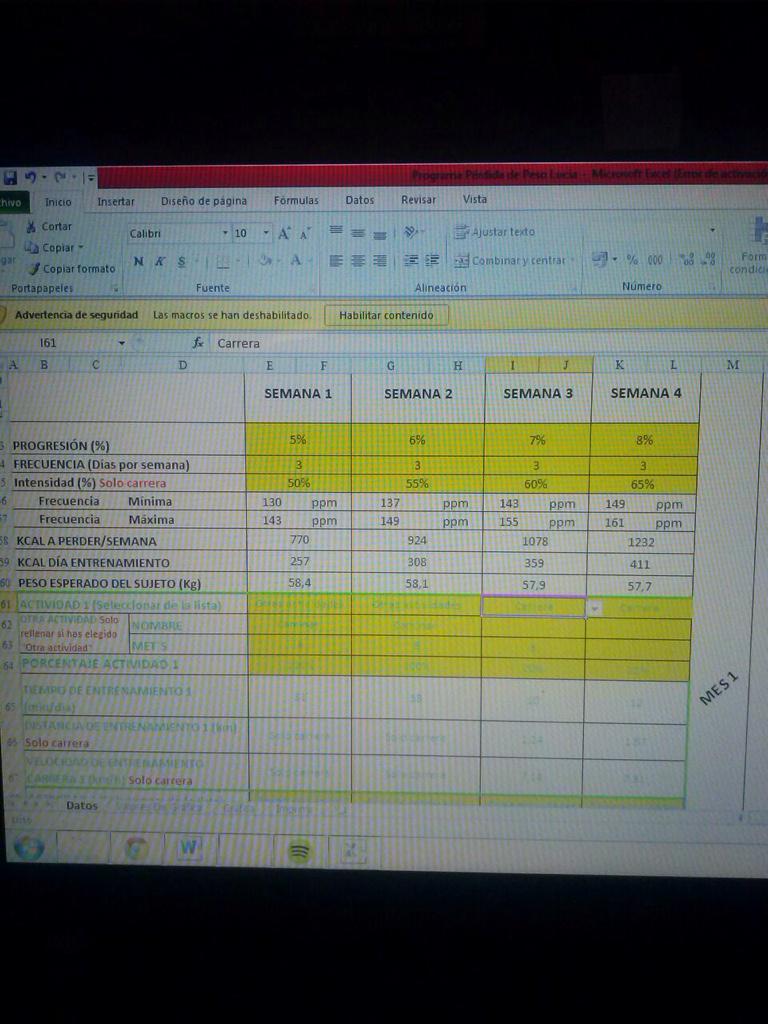Click the accounting number format icon

tap(600, 259)
